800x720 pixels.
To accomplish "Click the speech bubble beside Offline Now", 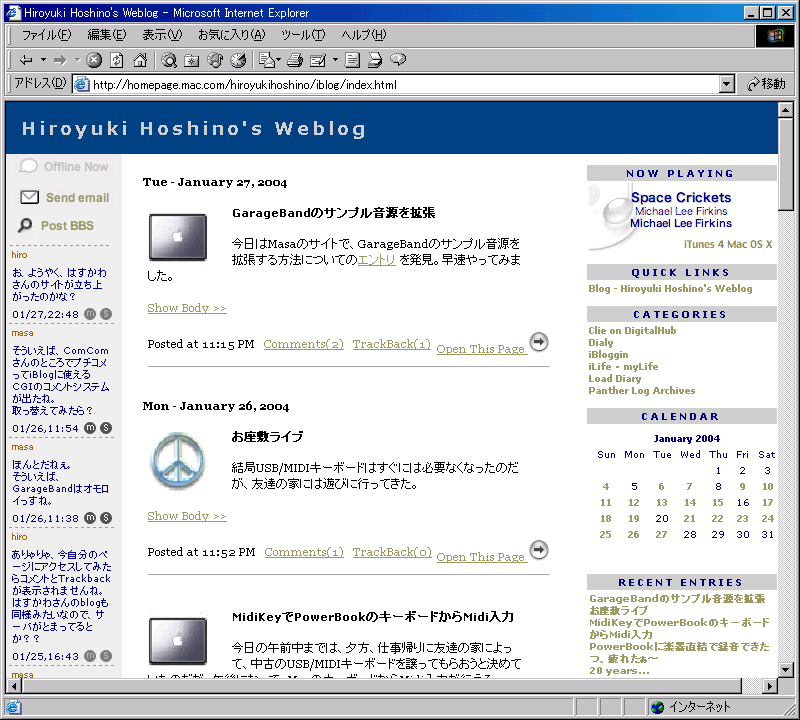I will pyautogui.click(x=28, y=166).
